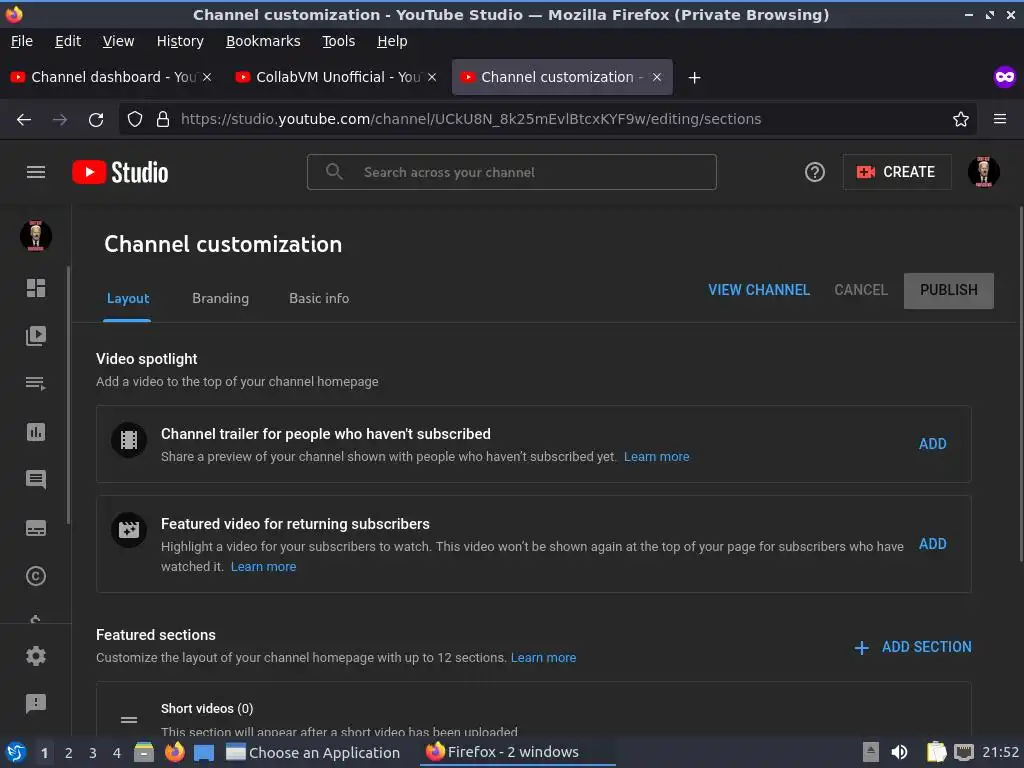
Task: Open the YouTube Studio hamburger menu
Action: tap(36, 172)
